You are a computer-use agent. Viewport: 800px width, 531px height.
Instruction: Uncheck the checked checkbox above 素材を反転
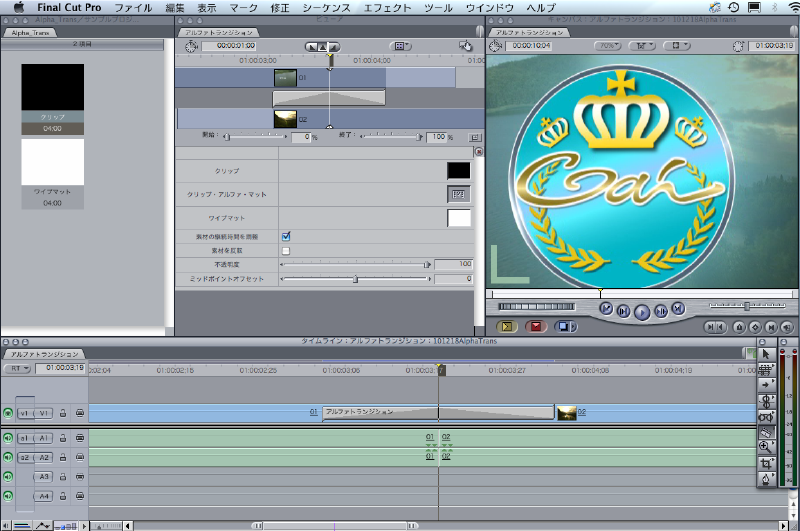click(x=286, y=236)
